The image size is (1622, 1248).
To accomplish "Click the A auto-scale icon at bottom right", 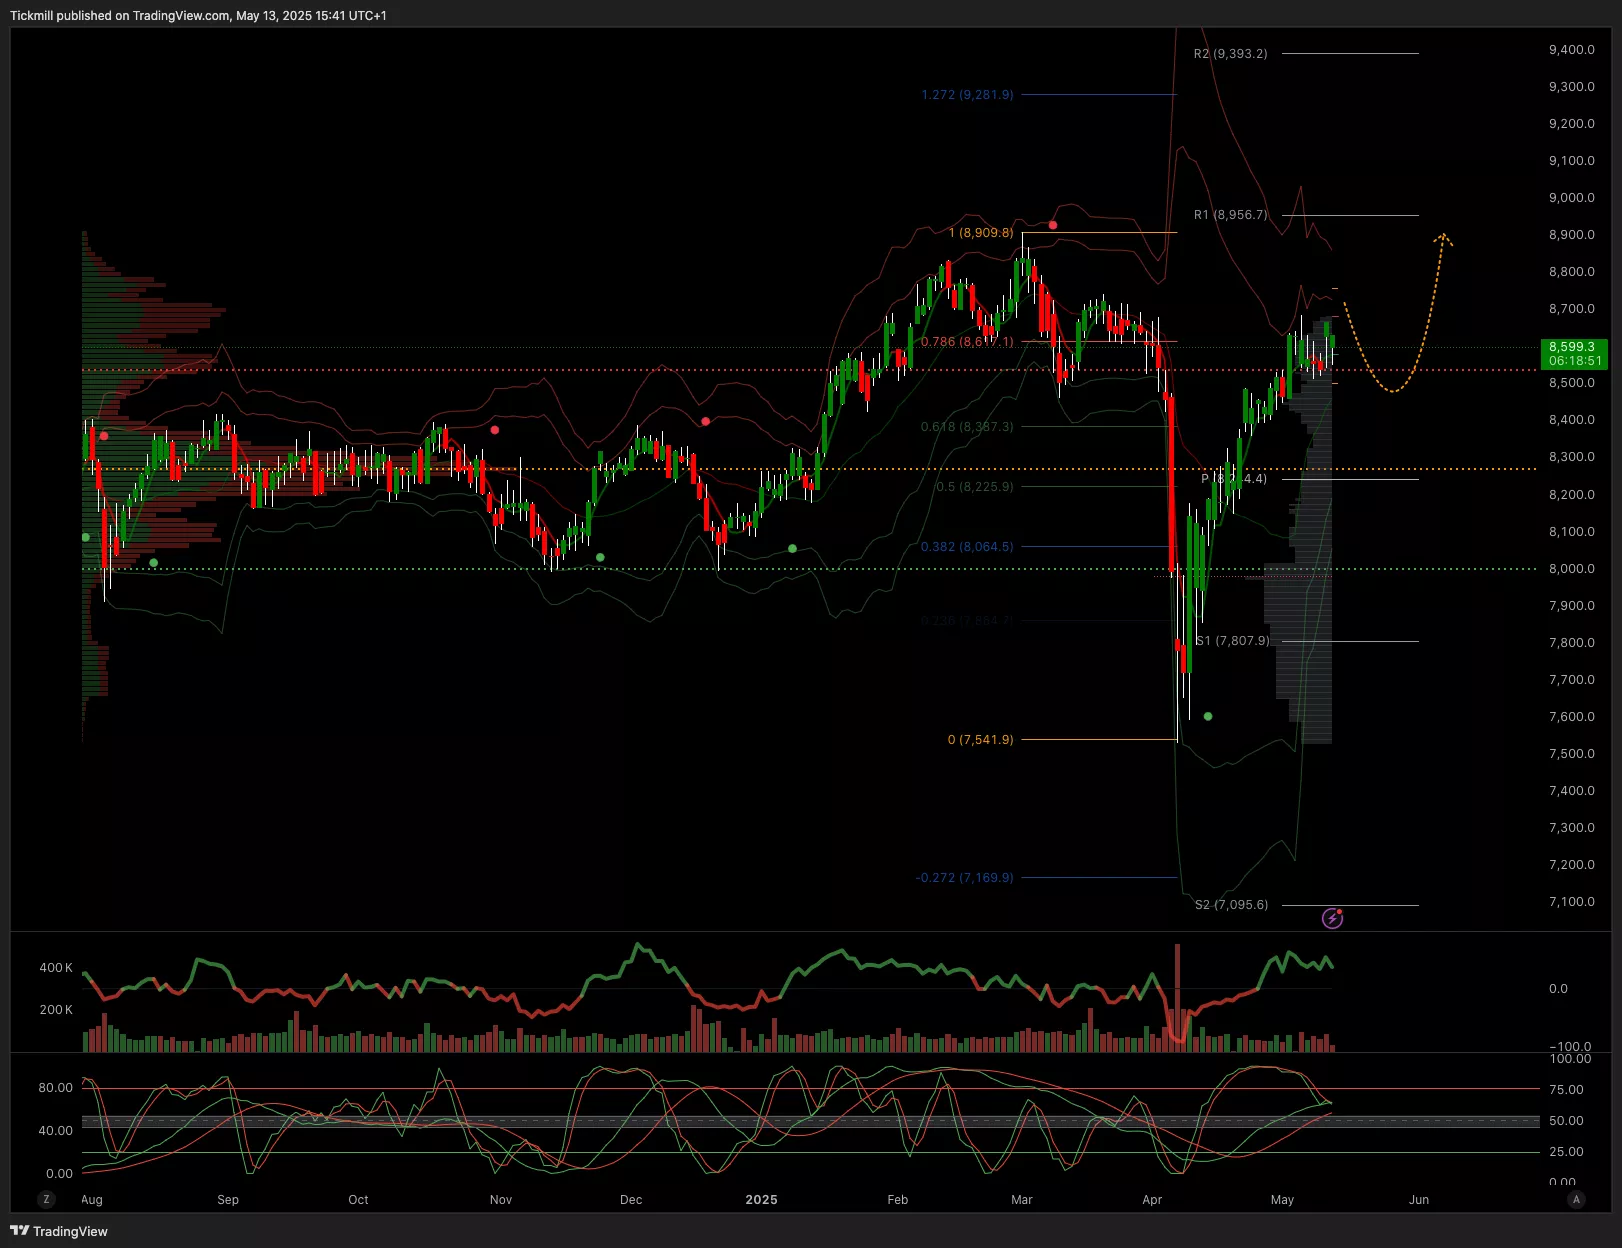I will (x=1576, y=1199).
